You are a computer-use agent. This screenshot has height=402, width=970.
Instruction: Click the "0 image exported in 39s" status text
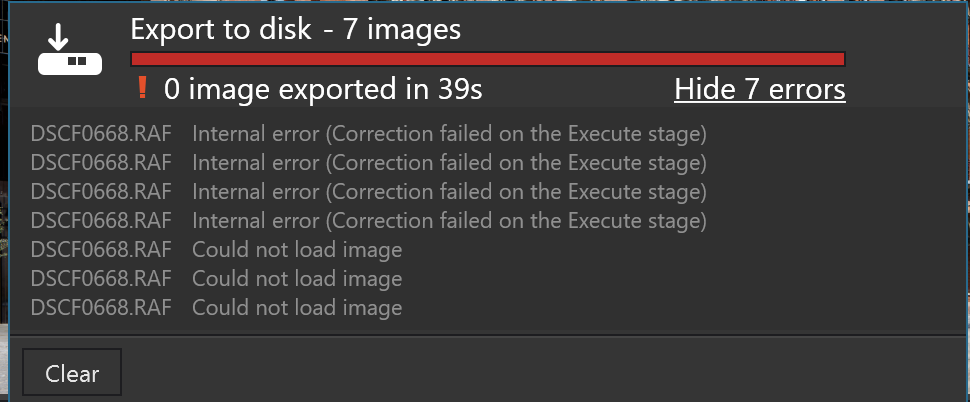click(323, 90)
